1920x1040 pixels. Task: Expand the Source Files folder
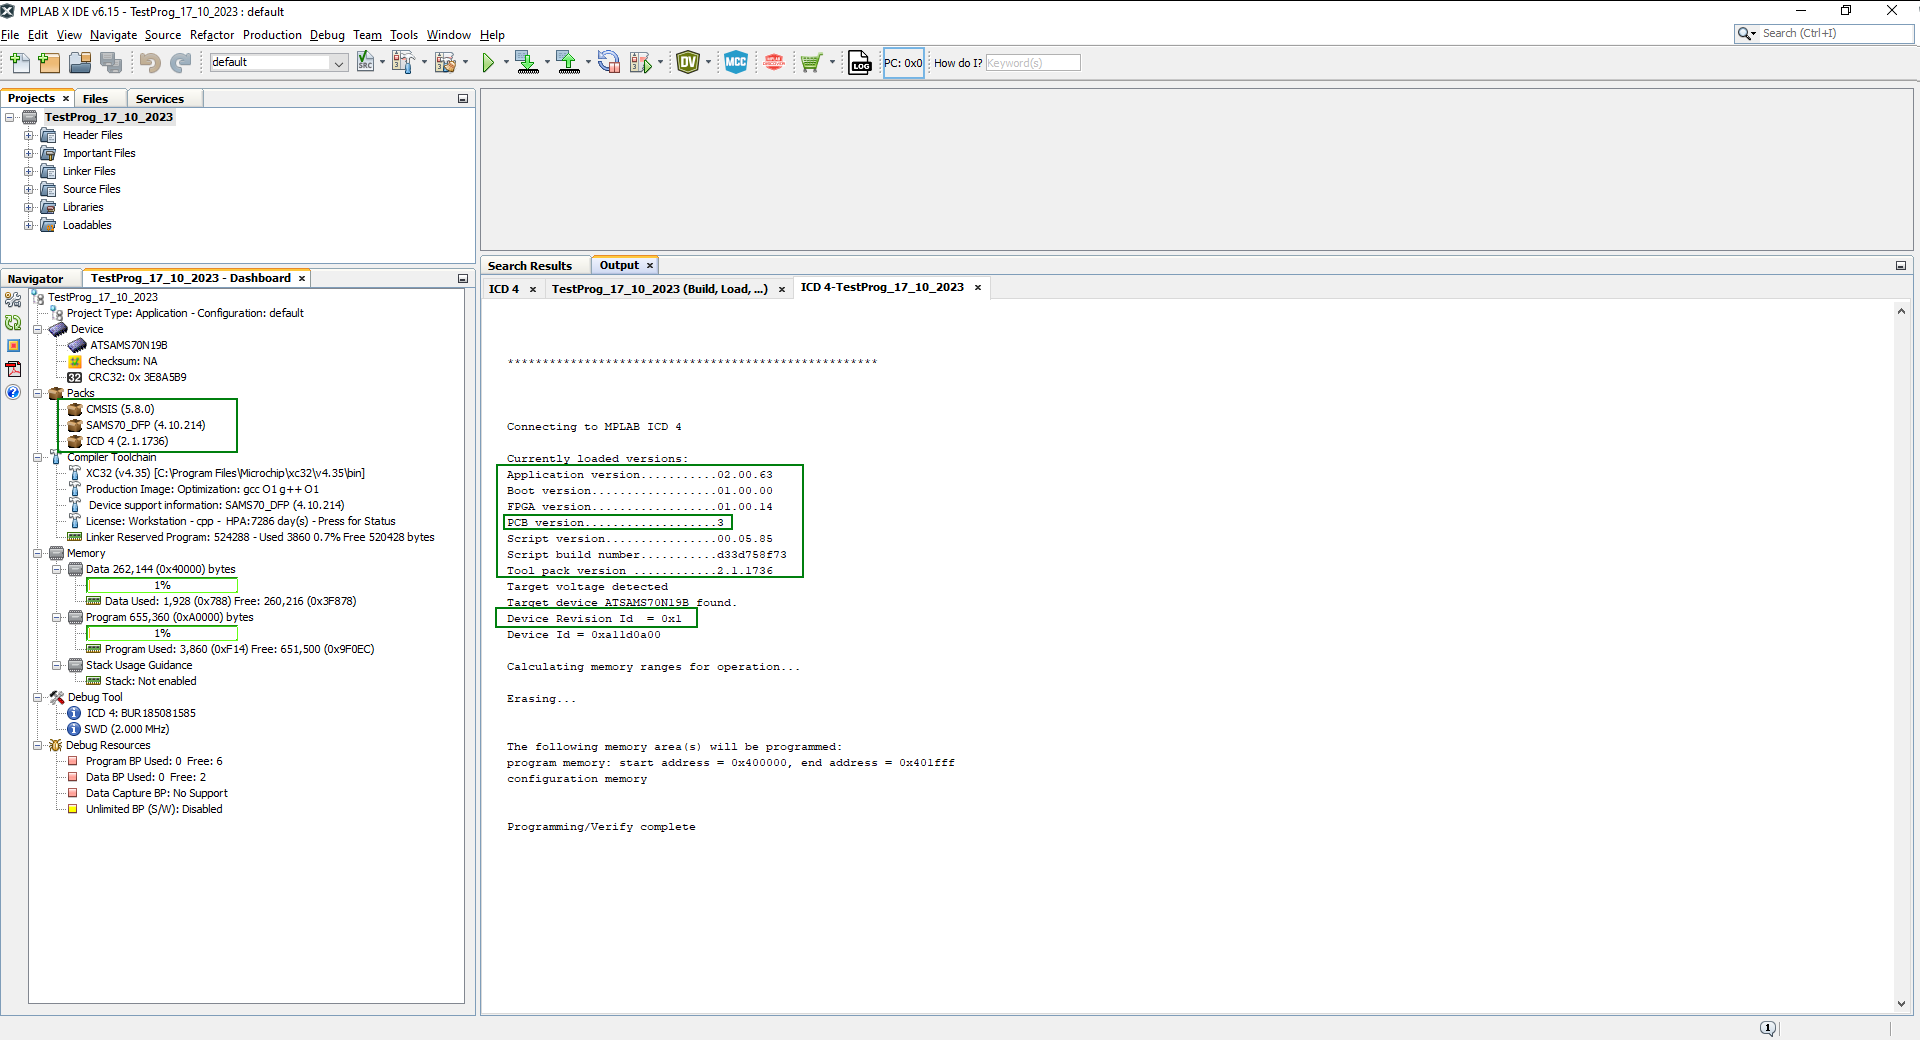click(x=29, y=189)
